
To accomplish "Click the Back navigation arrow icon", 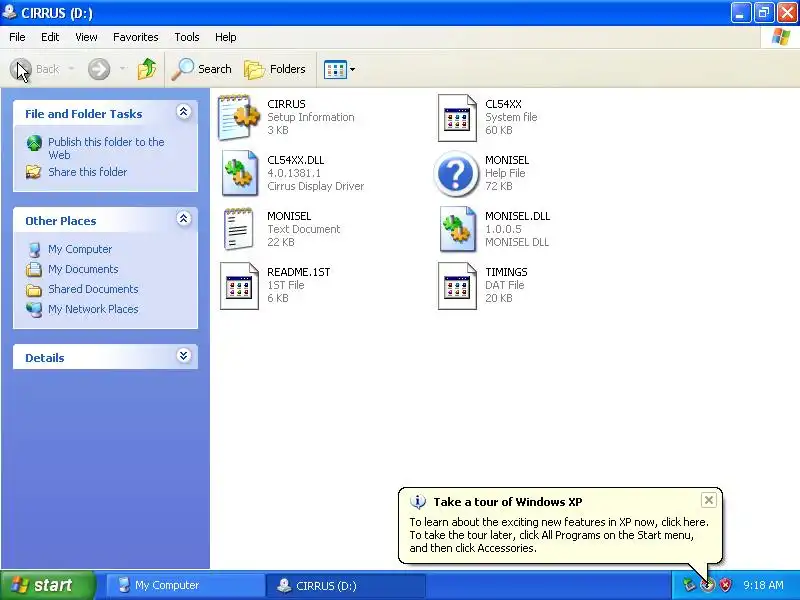I will point(20,69).
